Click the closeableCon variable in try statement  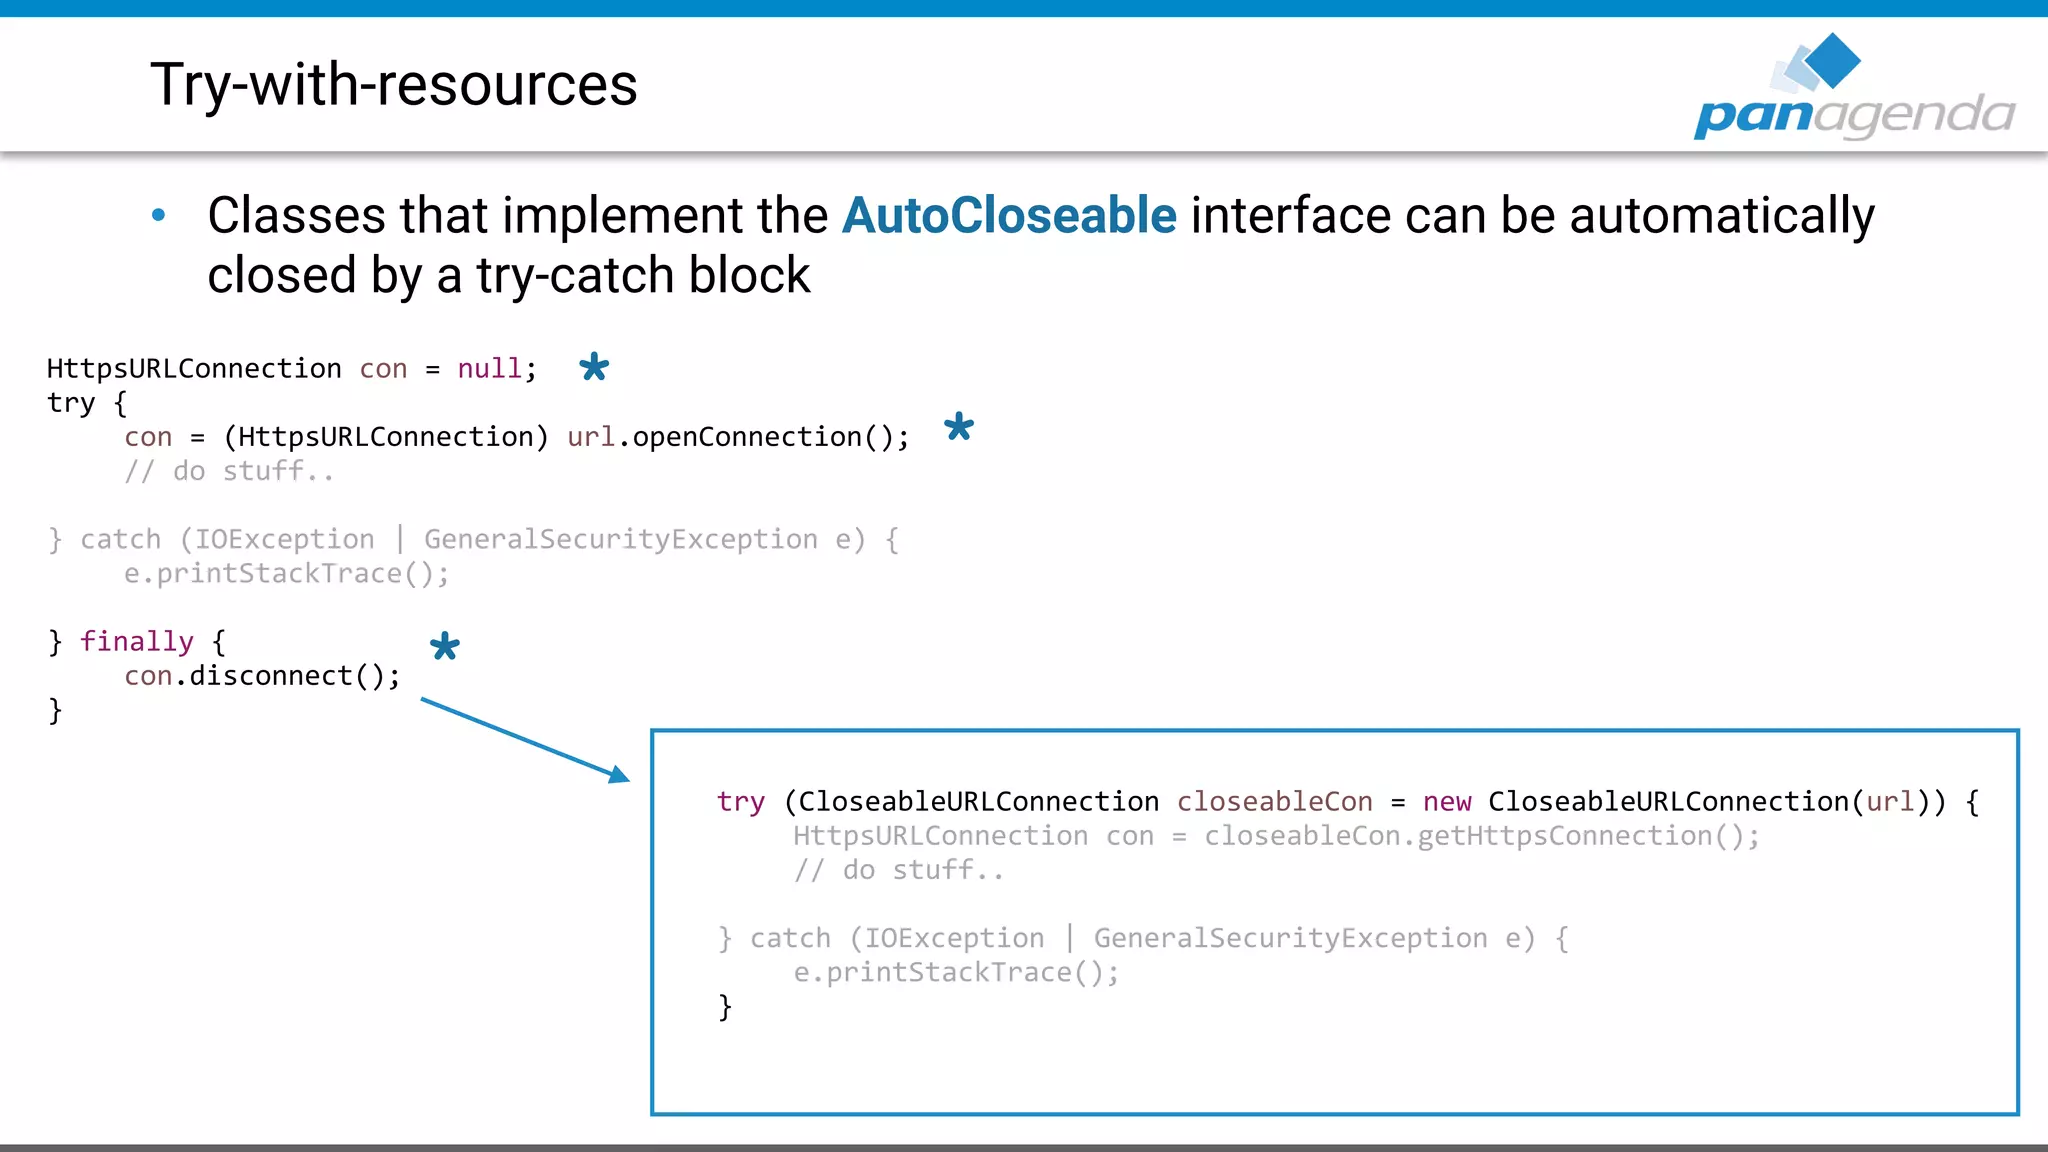click(1274, 802)
